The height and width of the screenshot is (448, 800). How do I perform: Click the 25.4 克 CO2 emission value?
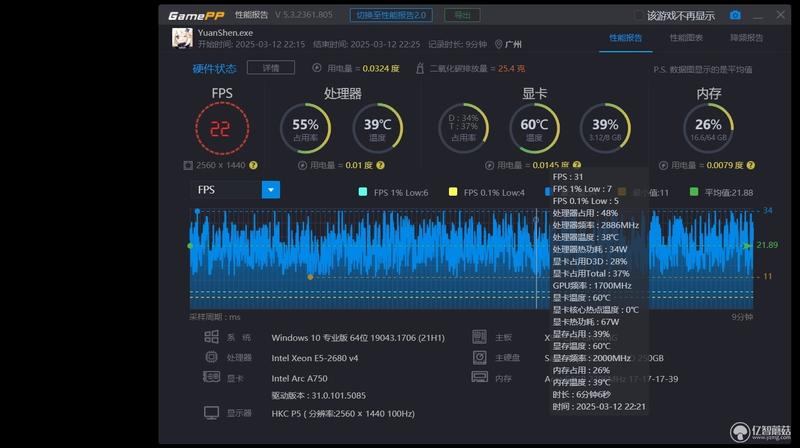click(x=511, y=68)
